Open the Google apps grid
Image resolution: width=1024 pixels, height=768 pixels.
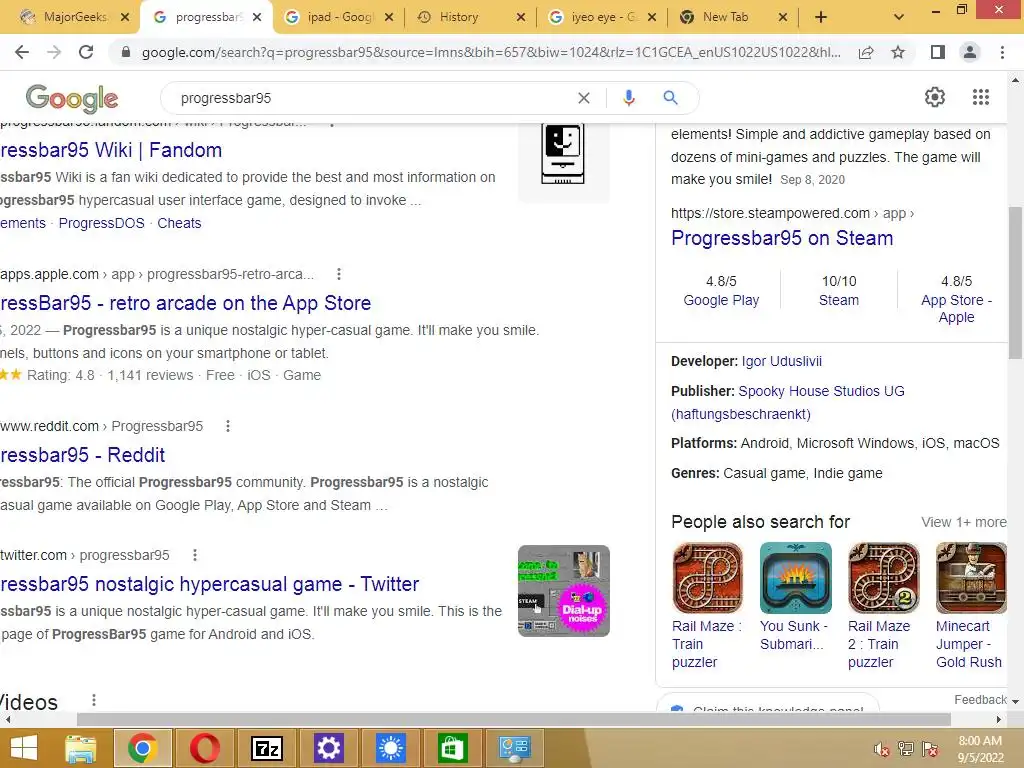pos(981,97)
